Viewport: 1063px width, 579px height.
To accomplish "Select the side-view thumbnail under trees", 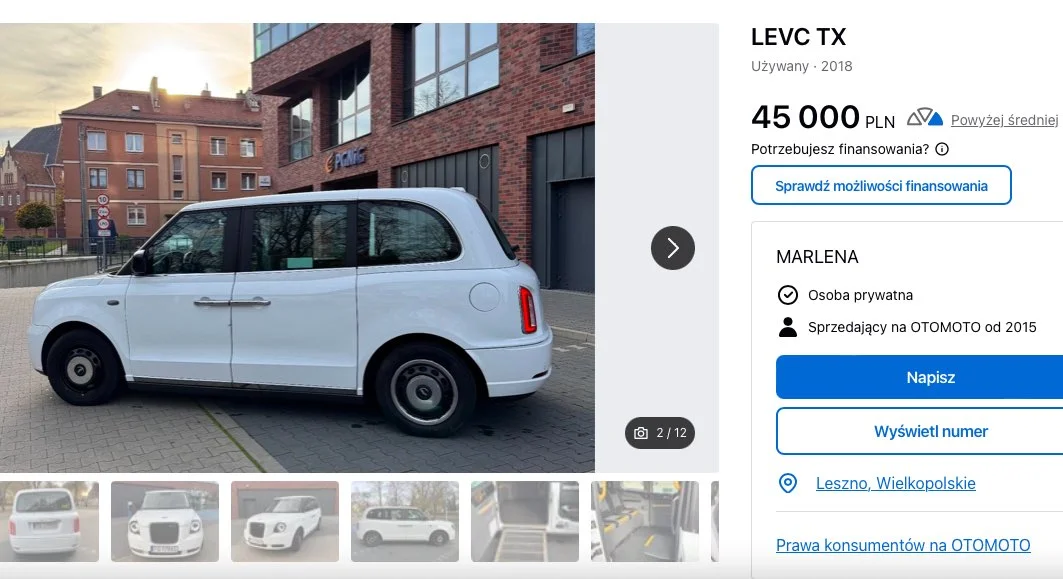I will 405,521.
